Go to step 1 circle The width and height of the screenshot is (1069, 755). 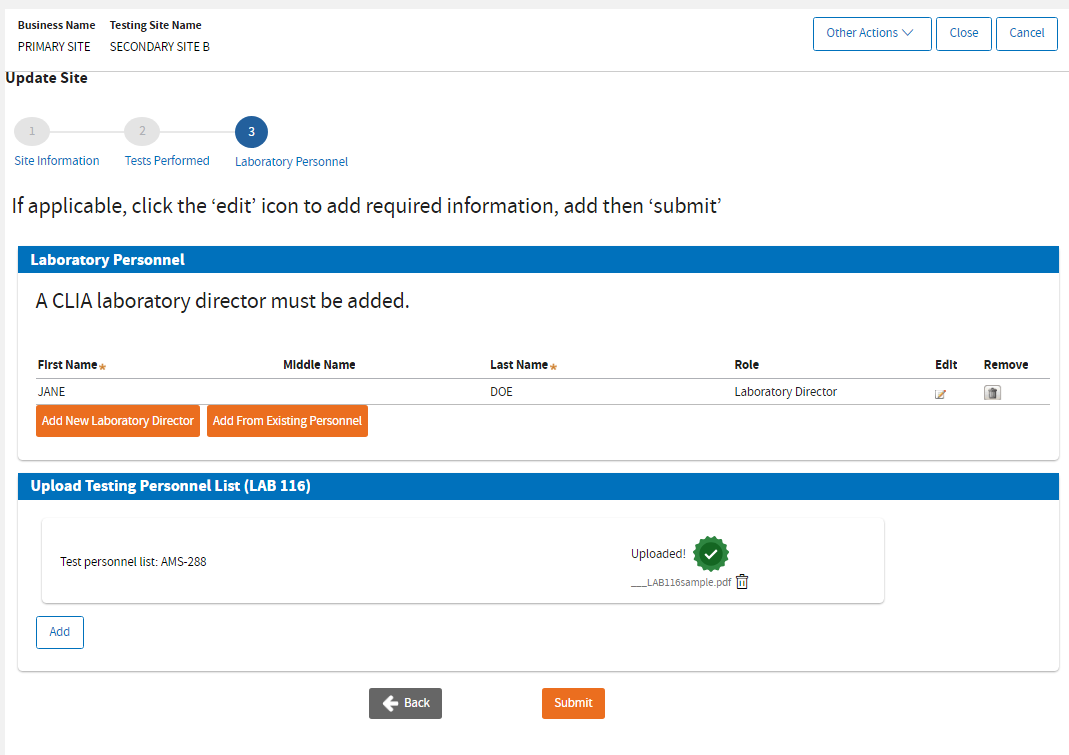pos(32,131)
